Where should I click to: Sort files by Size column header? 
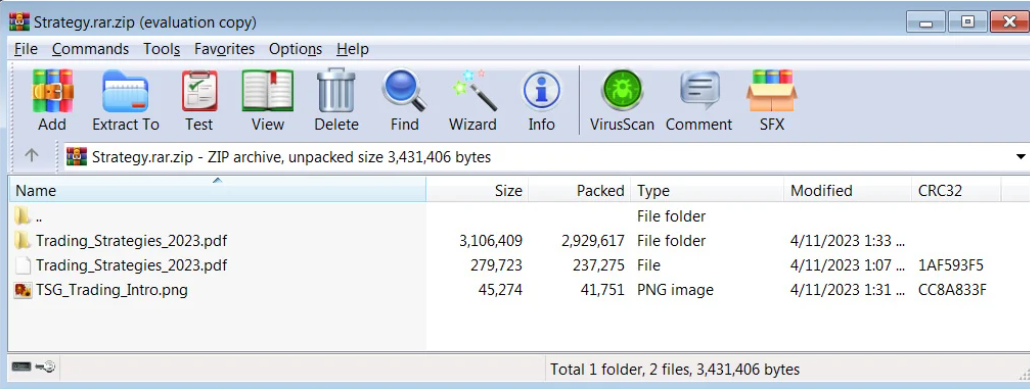478,191
